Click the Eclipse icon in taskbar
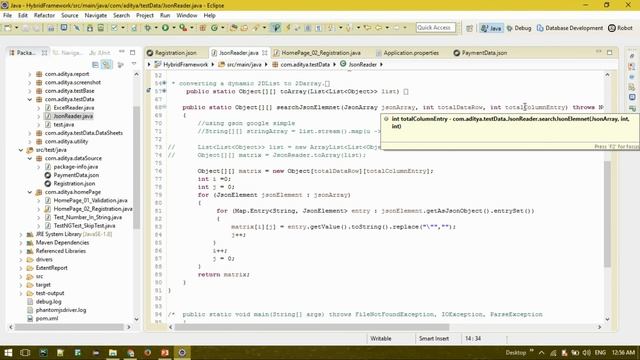Screen dimensions: 640x360 coord(182,353)
